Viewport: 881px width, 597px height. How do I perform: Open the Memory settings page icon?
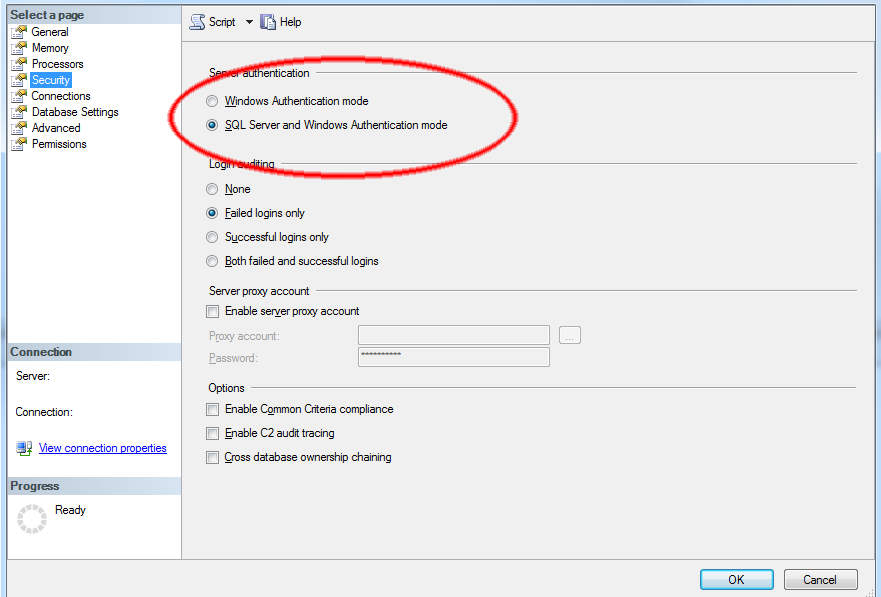point(17,47)
